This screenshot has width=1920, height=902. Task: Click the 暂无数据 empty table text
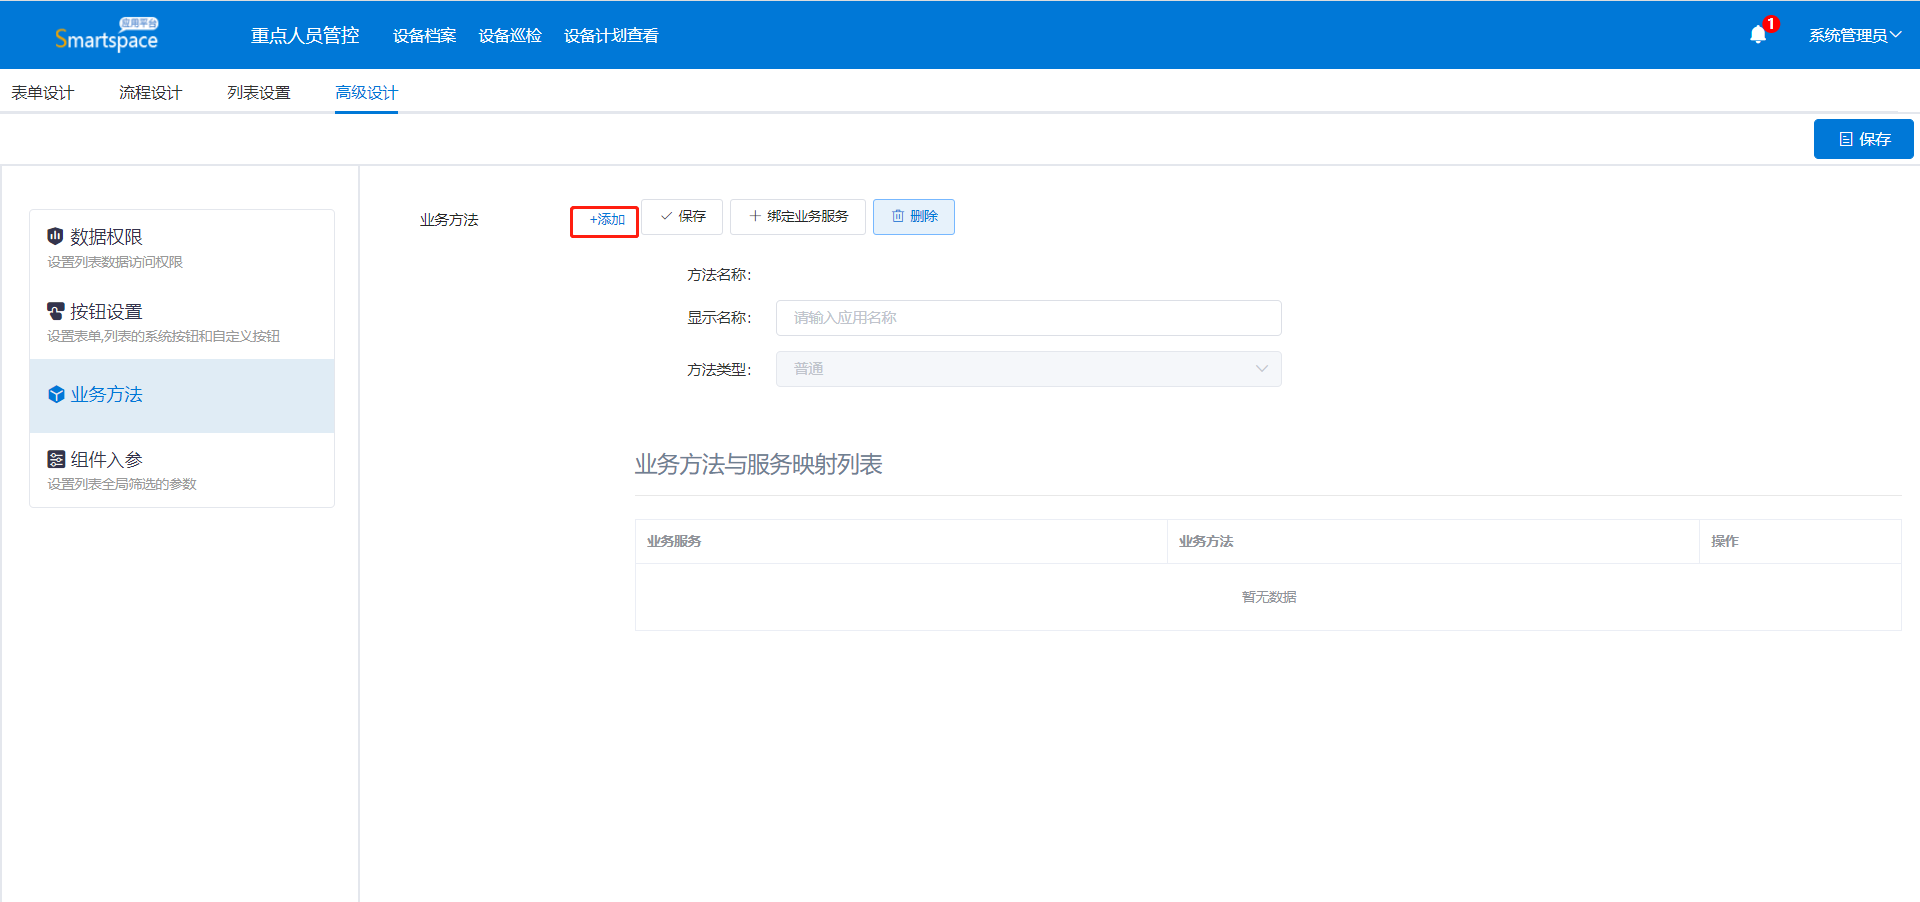point(1268,597)
